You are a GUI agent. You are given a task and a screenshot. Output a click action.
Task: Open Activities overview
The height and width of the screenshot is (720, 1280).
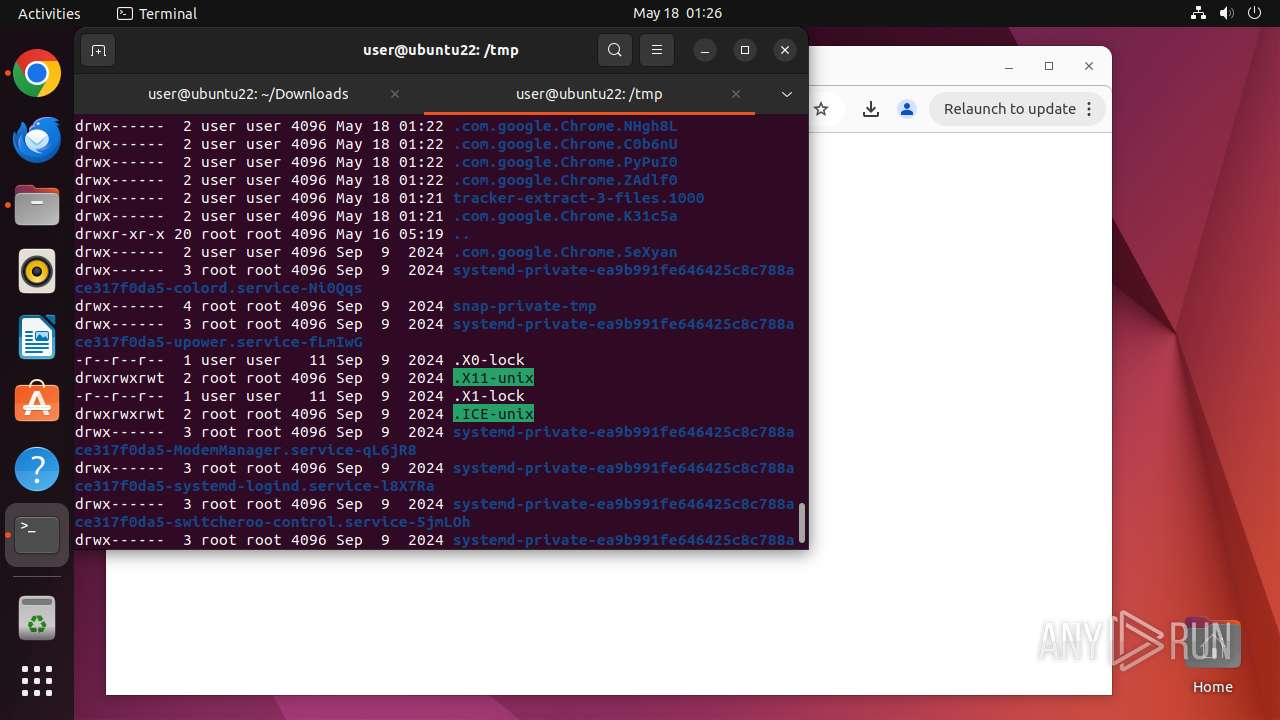(49, 13)
